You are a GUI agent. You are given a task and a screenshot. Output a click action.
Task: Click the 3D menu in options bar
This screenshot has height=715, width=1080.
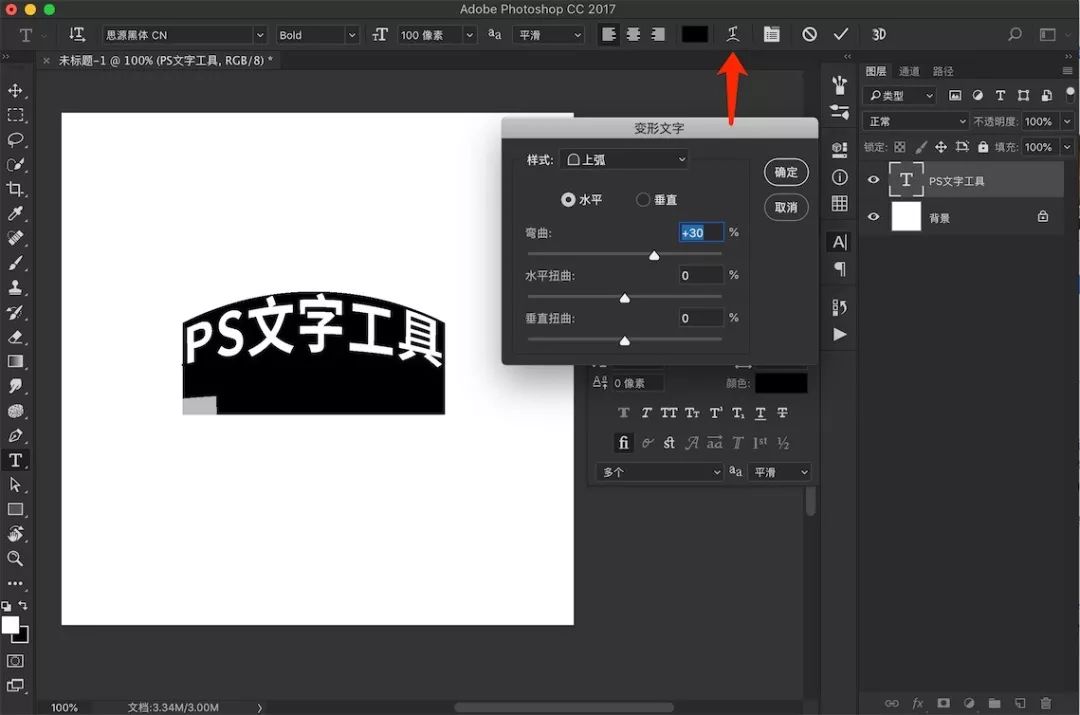tap(878, 34)
